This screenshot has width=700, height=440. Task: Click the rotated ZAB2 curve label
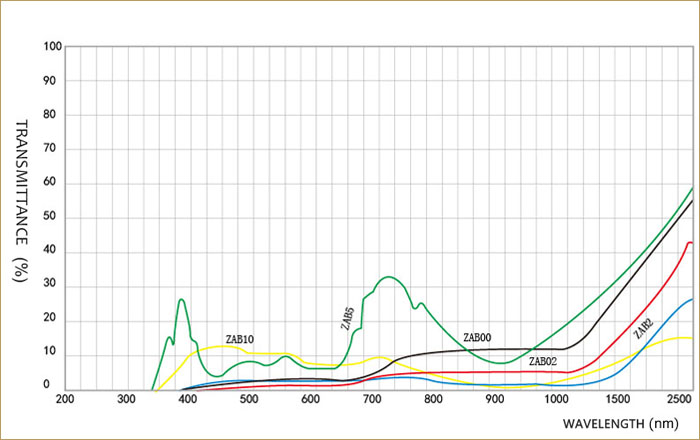pyautogui.click(x=643, y=327)
